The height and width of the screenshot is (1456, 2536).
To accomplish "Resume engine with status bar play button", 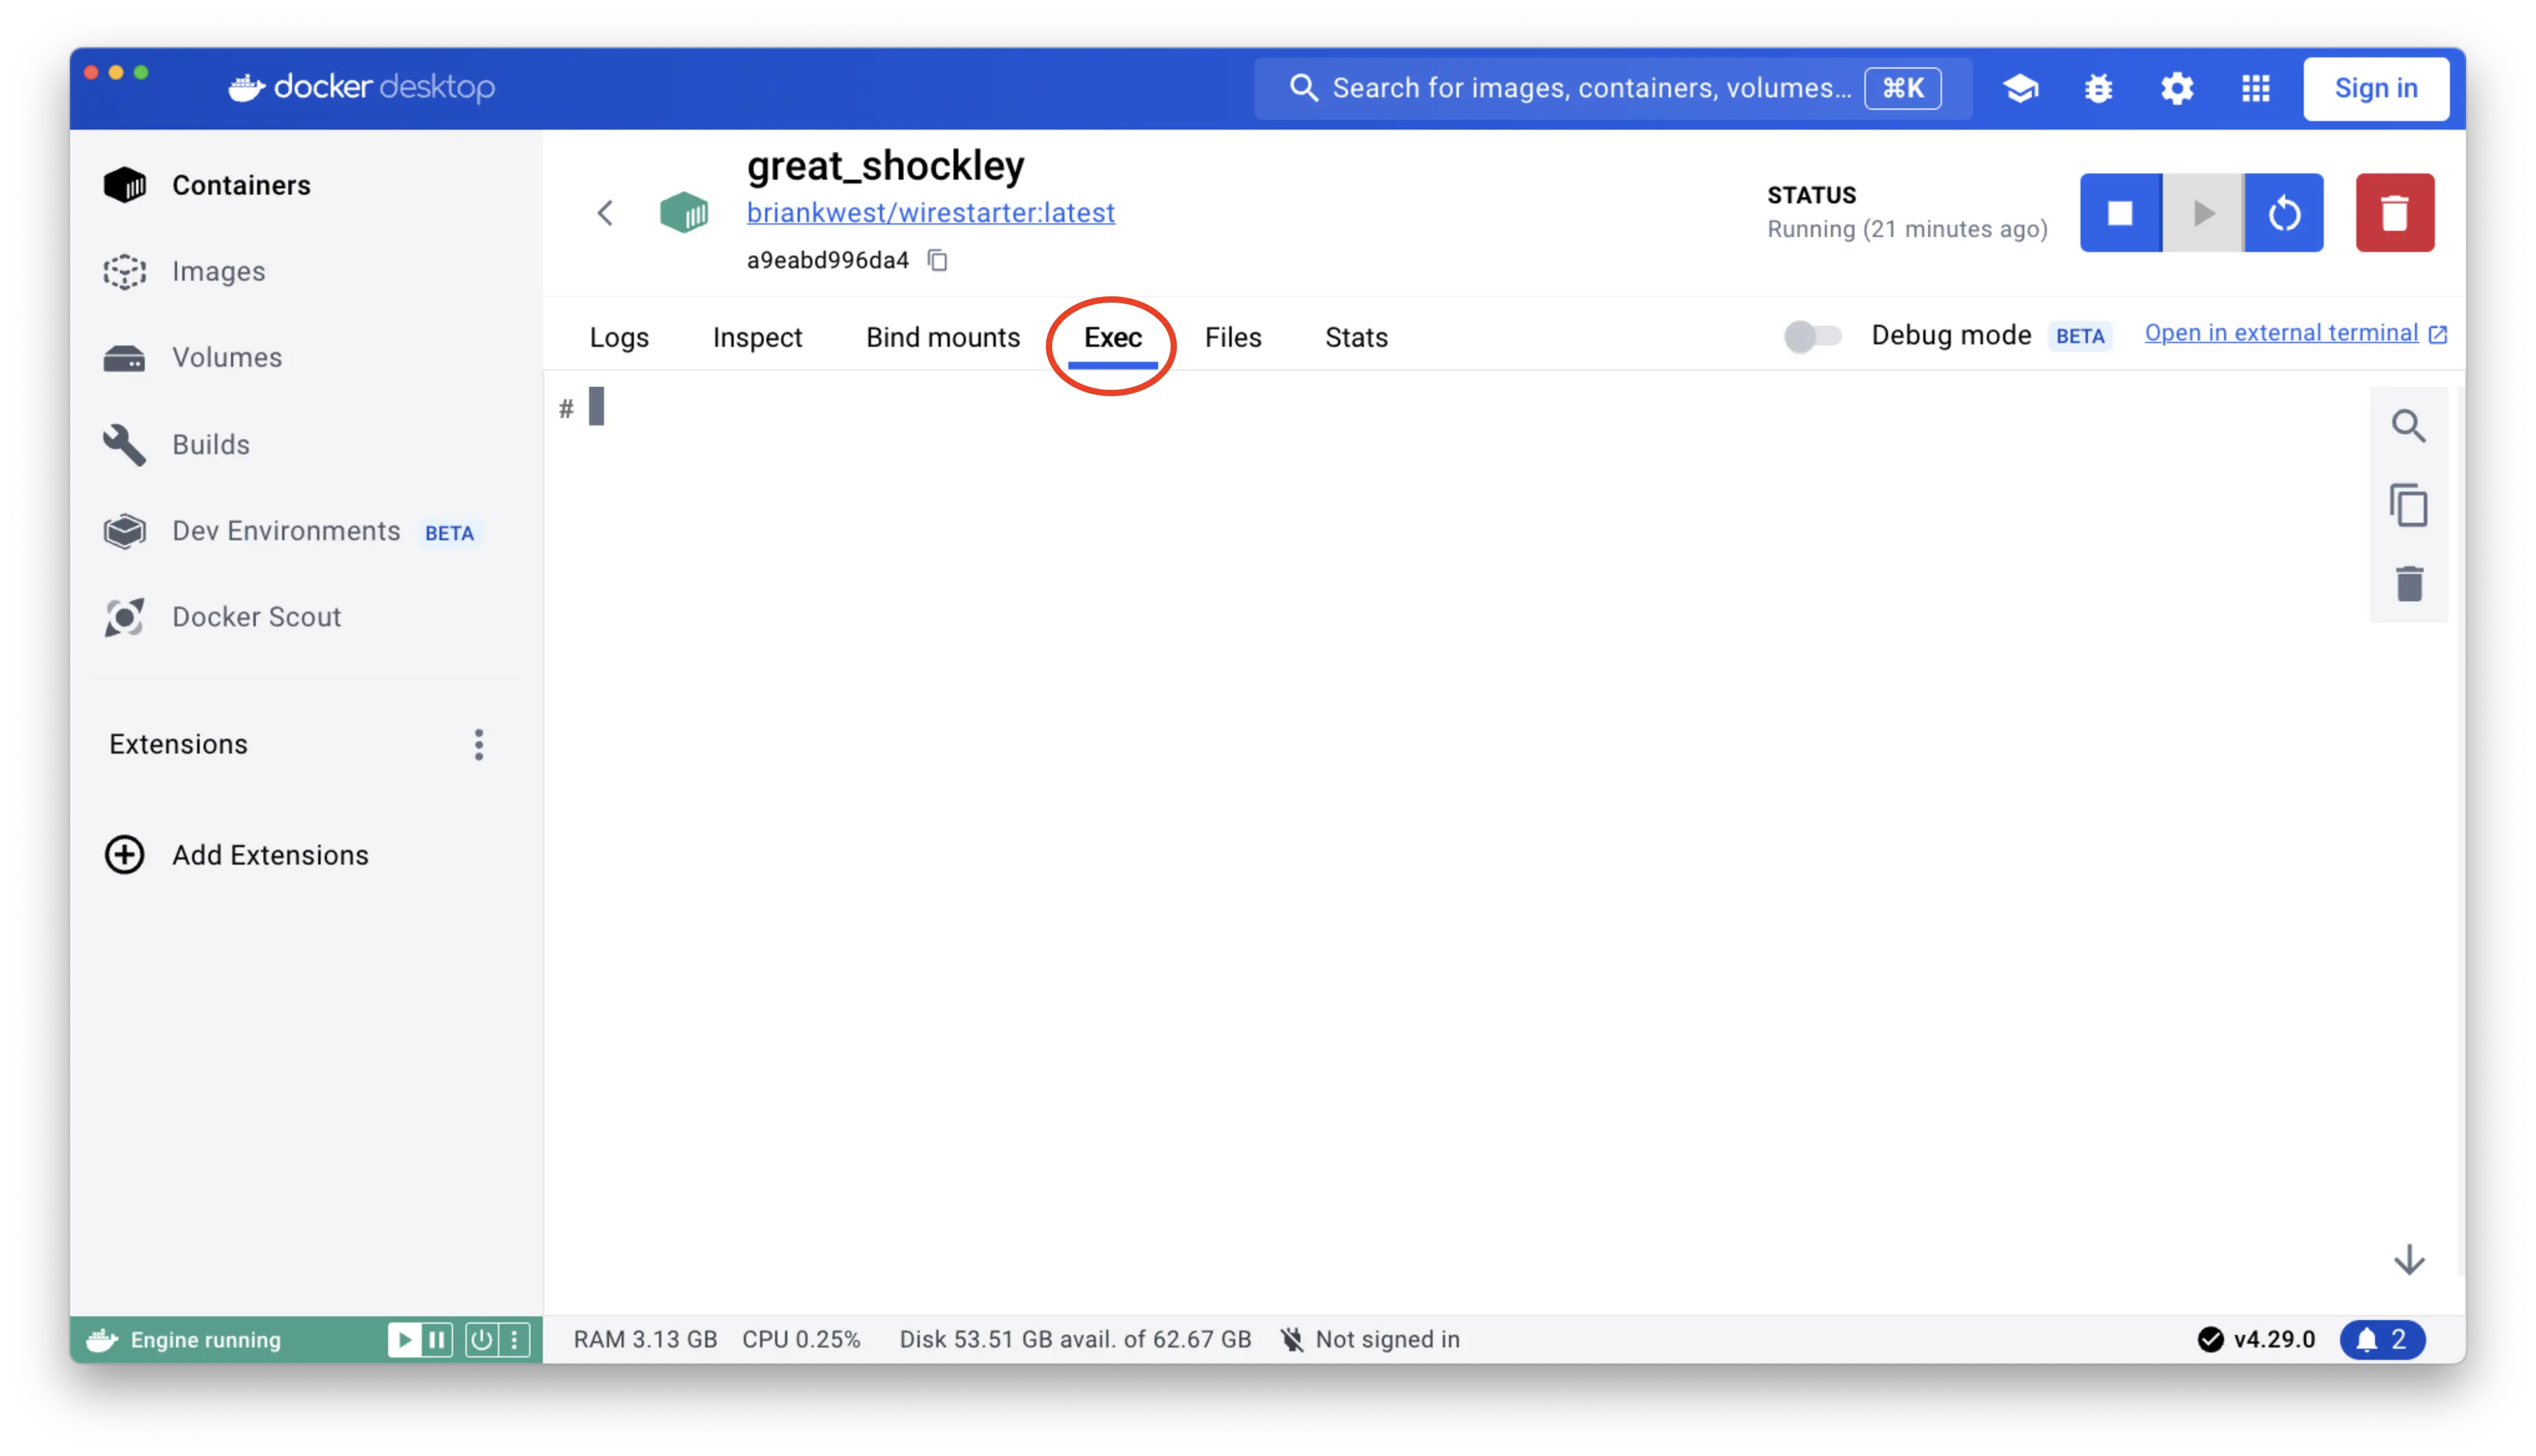I will pyautogui.click(x=404, y=1339).
